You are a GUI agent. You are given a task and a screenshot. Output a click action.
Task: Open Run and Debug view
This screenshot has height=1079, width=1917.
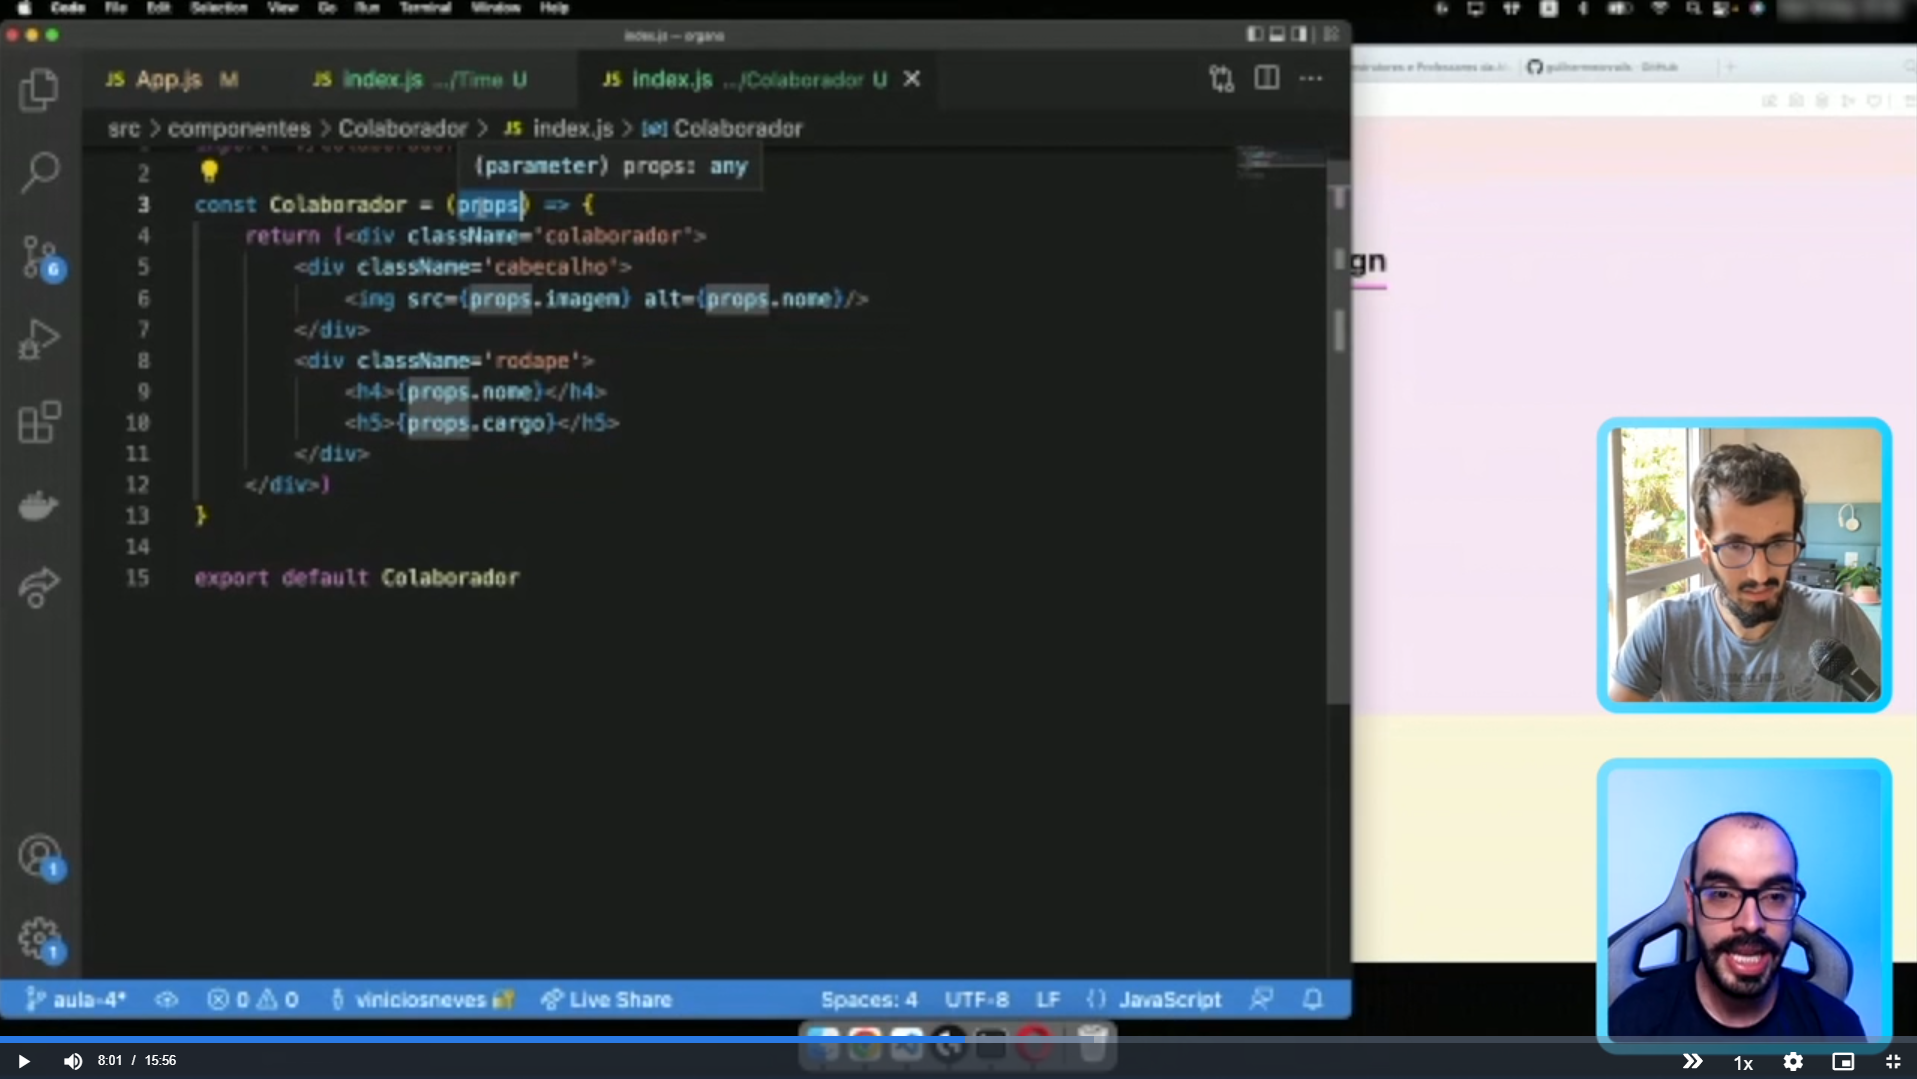39,340
